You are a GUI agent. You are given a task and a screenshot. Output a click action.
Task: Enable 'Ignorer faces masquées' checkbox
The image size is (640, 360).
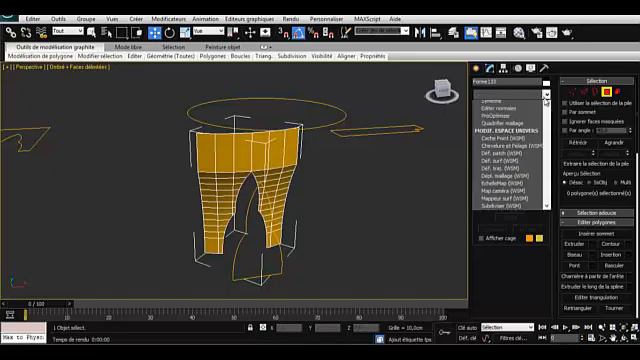565,121
